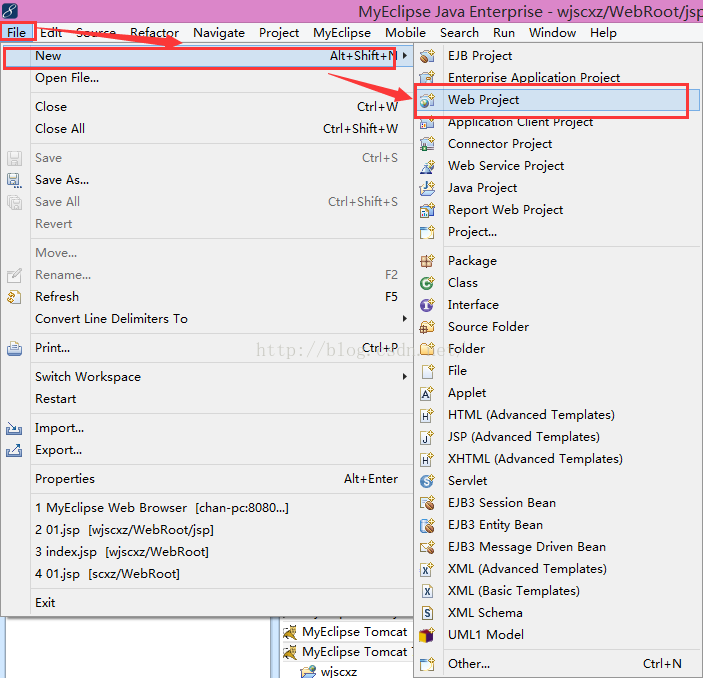Click the MyEclipse app icon in title bar

point(10,10)
